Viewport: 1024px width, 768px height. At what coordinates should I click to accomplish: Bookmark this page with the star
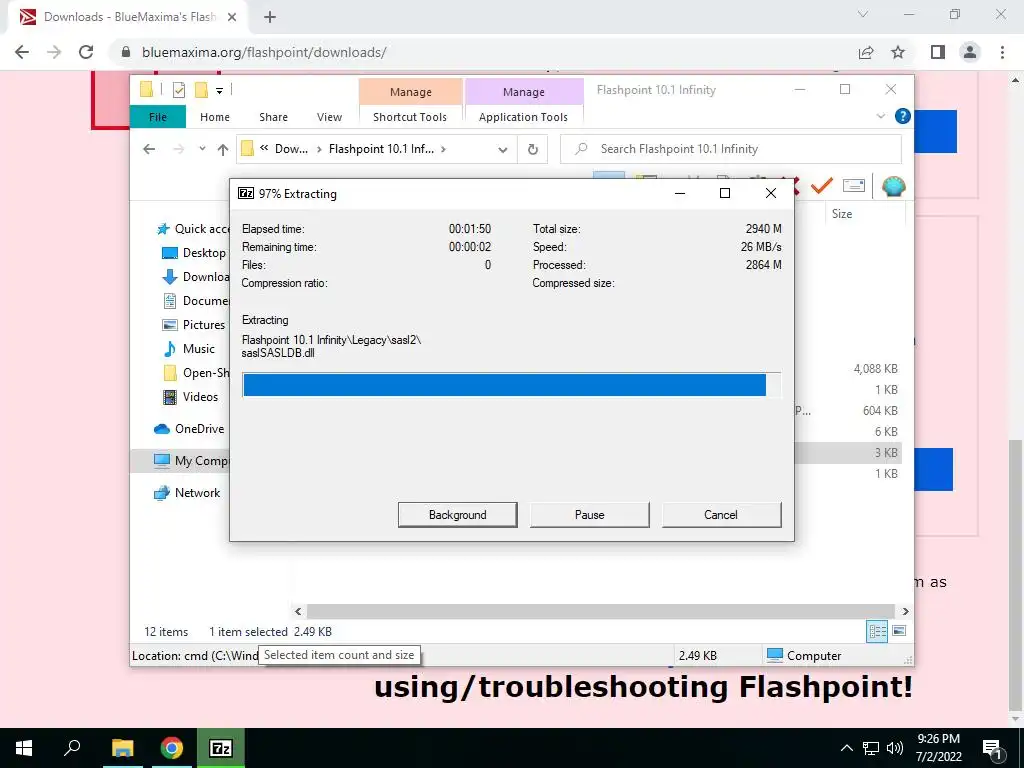point(898,52)
